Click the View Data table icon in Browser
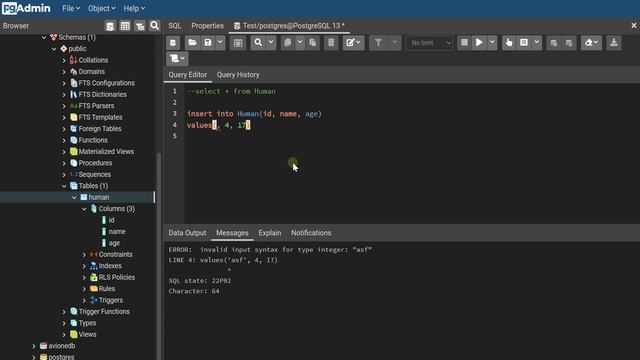Image resolution: width=640 pixels, height=360 pixels. tap(125, 26)
